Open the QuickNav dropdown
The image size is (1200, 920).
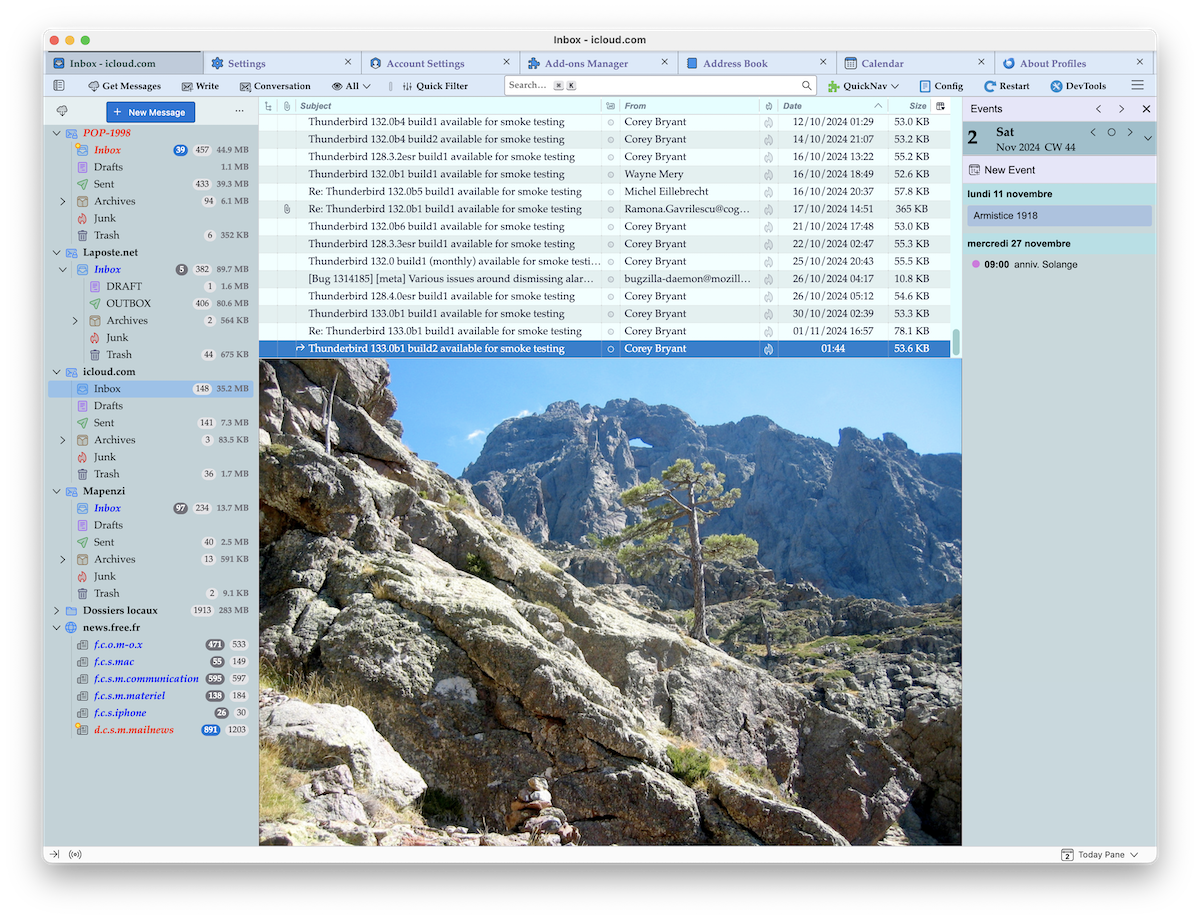point(863,86)
